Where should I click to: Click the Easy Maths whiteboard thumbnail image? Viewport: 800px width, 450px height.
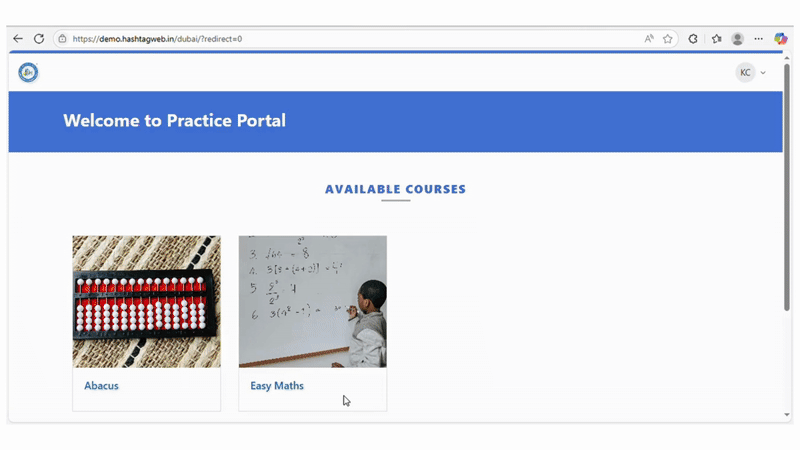[x=313, y=302]
